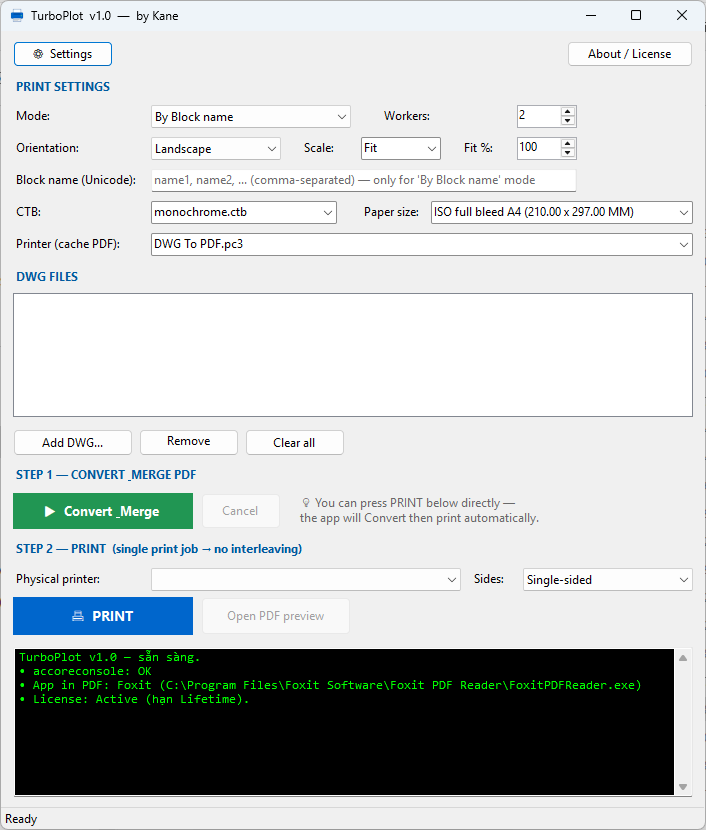Click the STEP 1 — CONVERT _MERGE PDF heading
This screenshot has height=830, width=706.
pyautogui.click(x=106, y=475)
